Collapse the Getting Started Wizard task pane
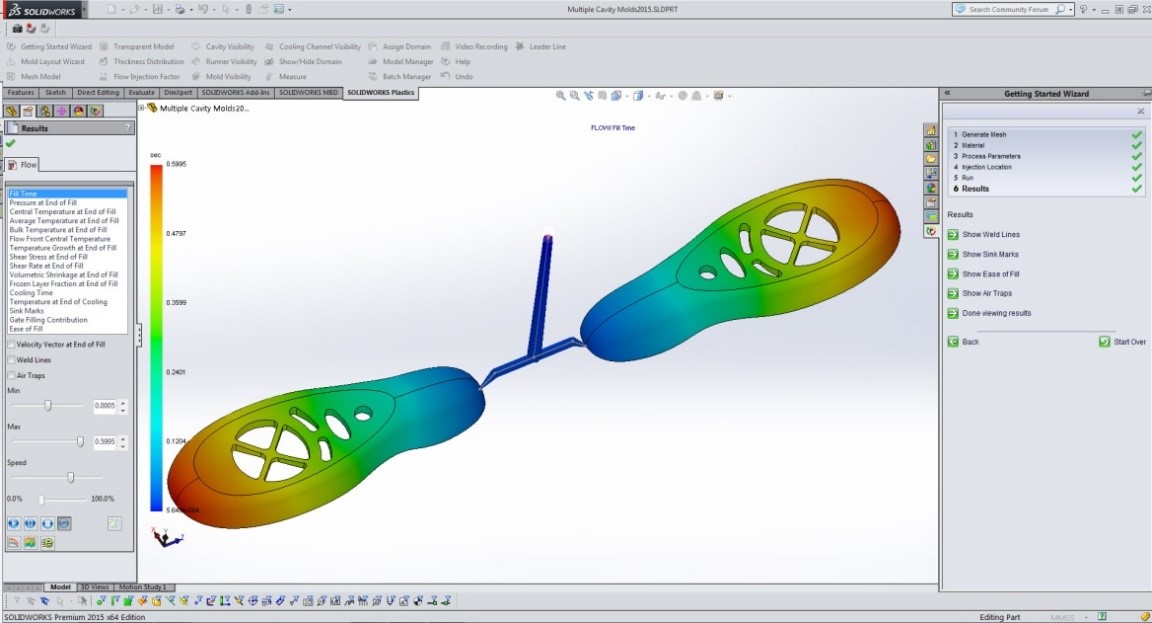 point(948,93)
